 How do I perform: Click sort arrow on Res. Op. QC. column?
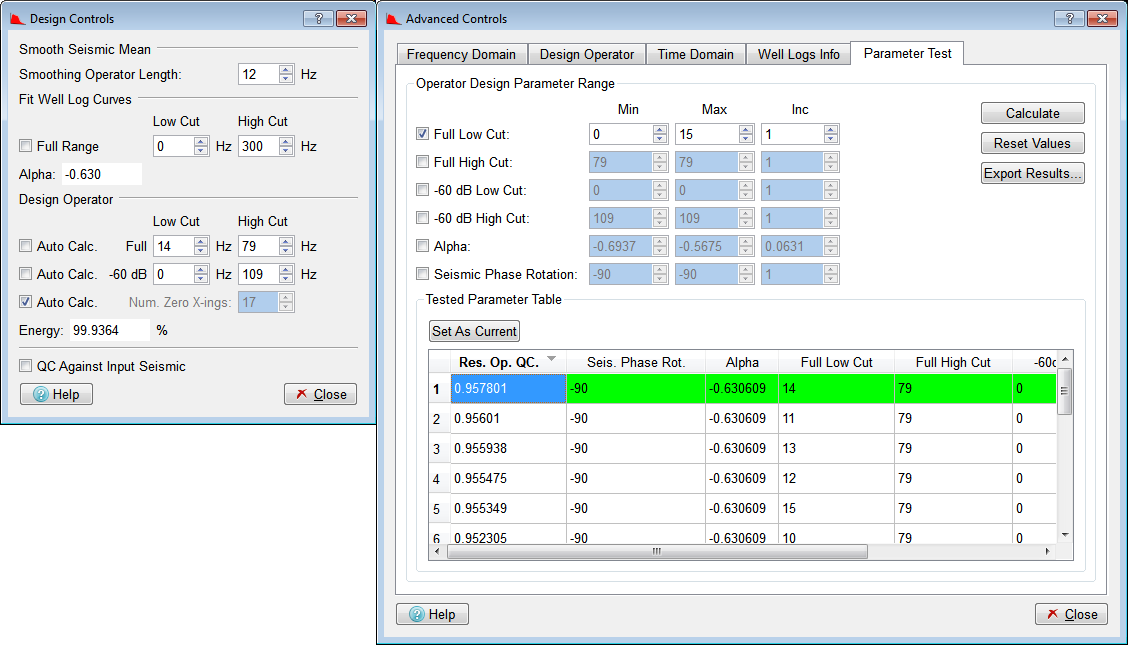coord(552,359)
